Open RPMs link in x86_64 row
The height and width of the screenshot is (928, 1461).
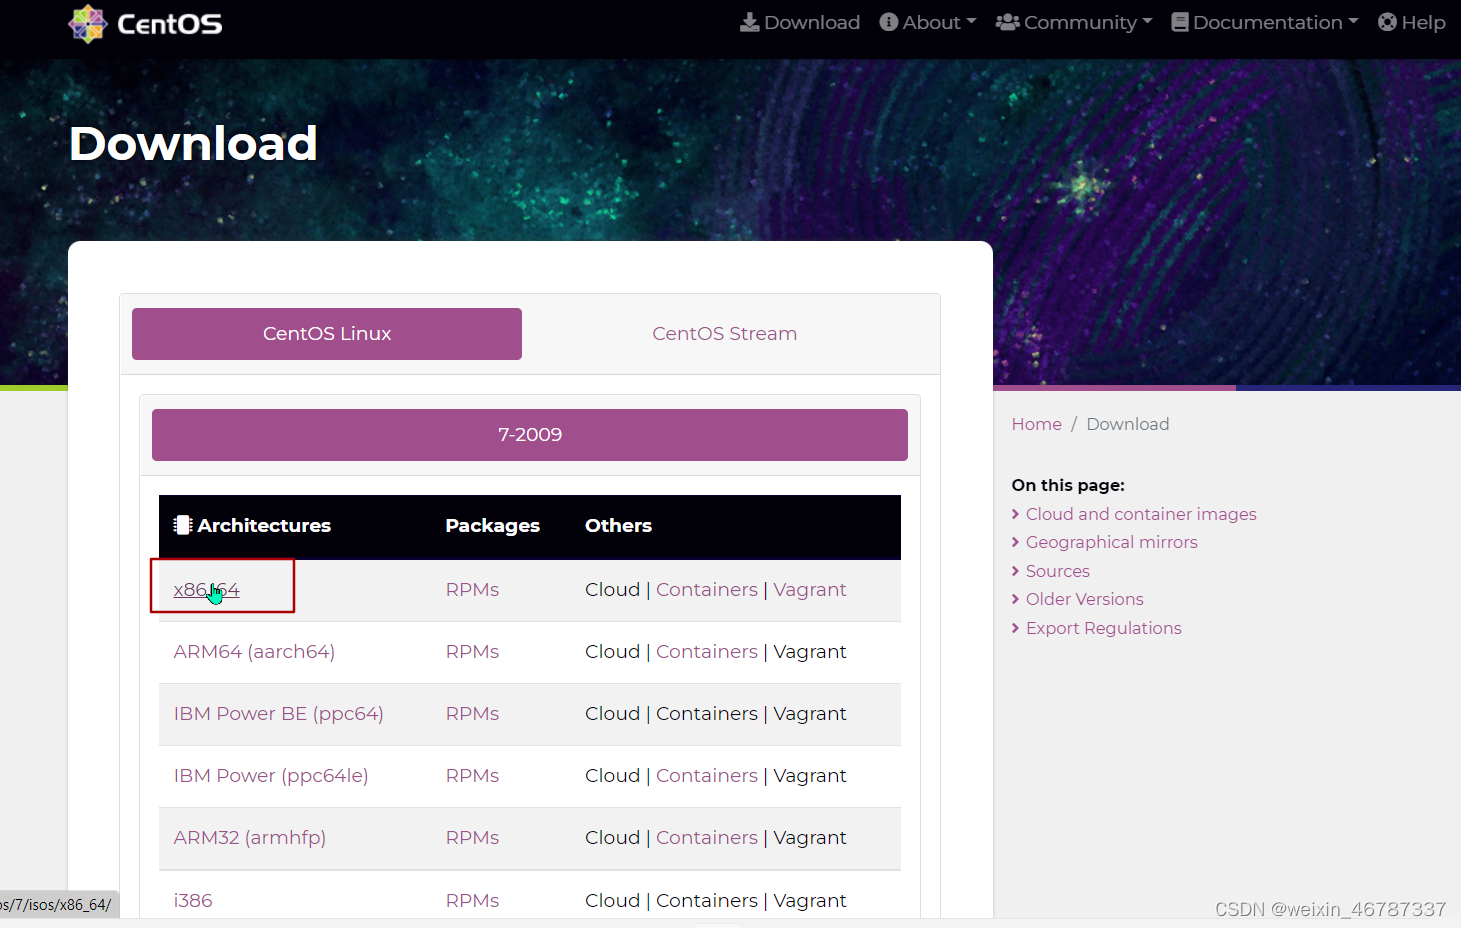click(x=472, y=590)
